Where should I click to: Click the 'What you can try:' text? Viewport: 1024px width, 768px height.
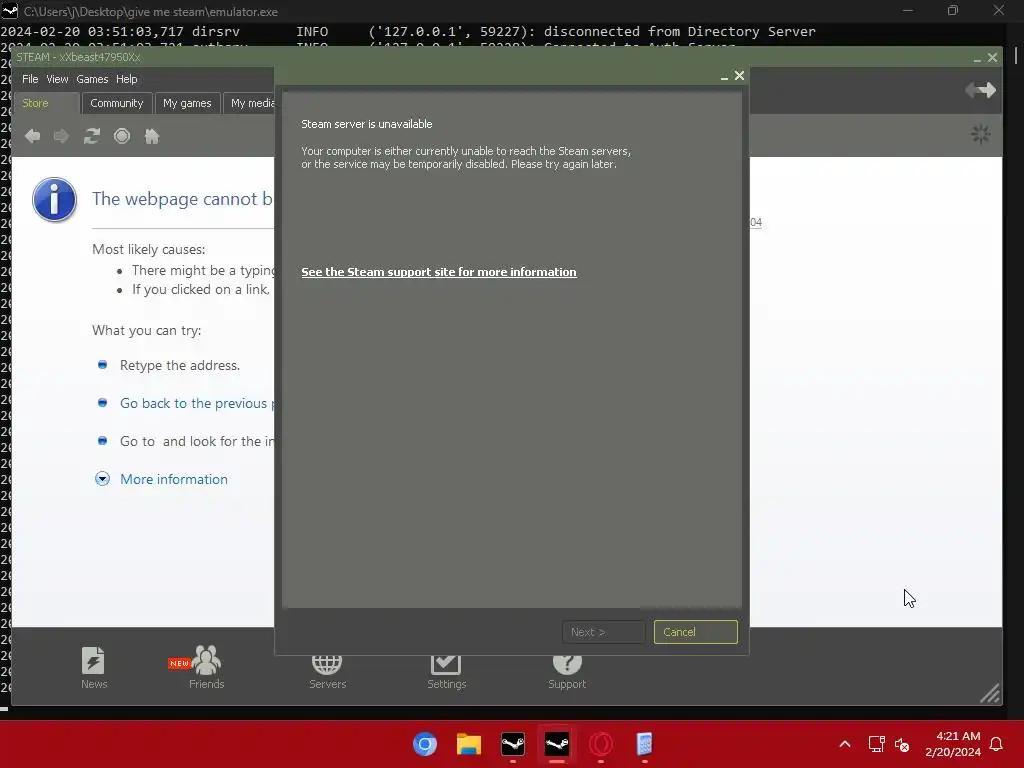[146, 330]
